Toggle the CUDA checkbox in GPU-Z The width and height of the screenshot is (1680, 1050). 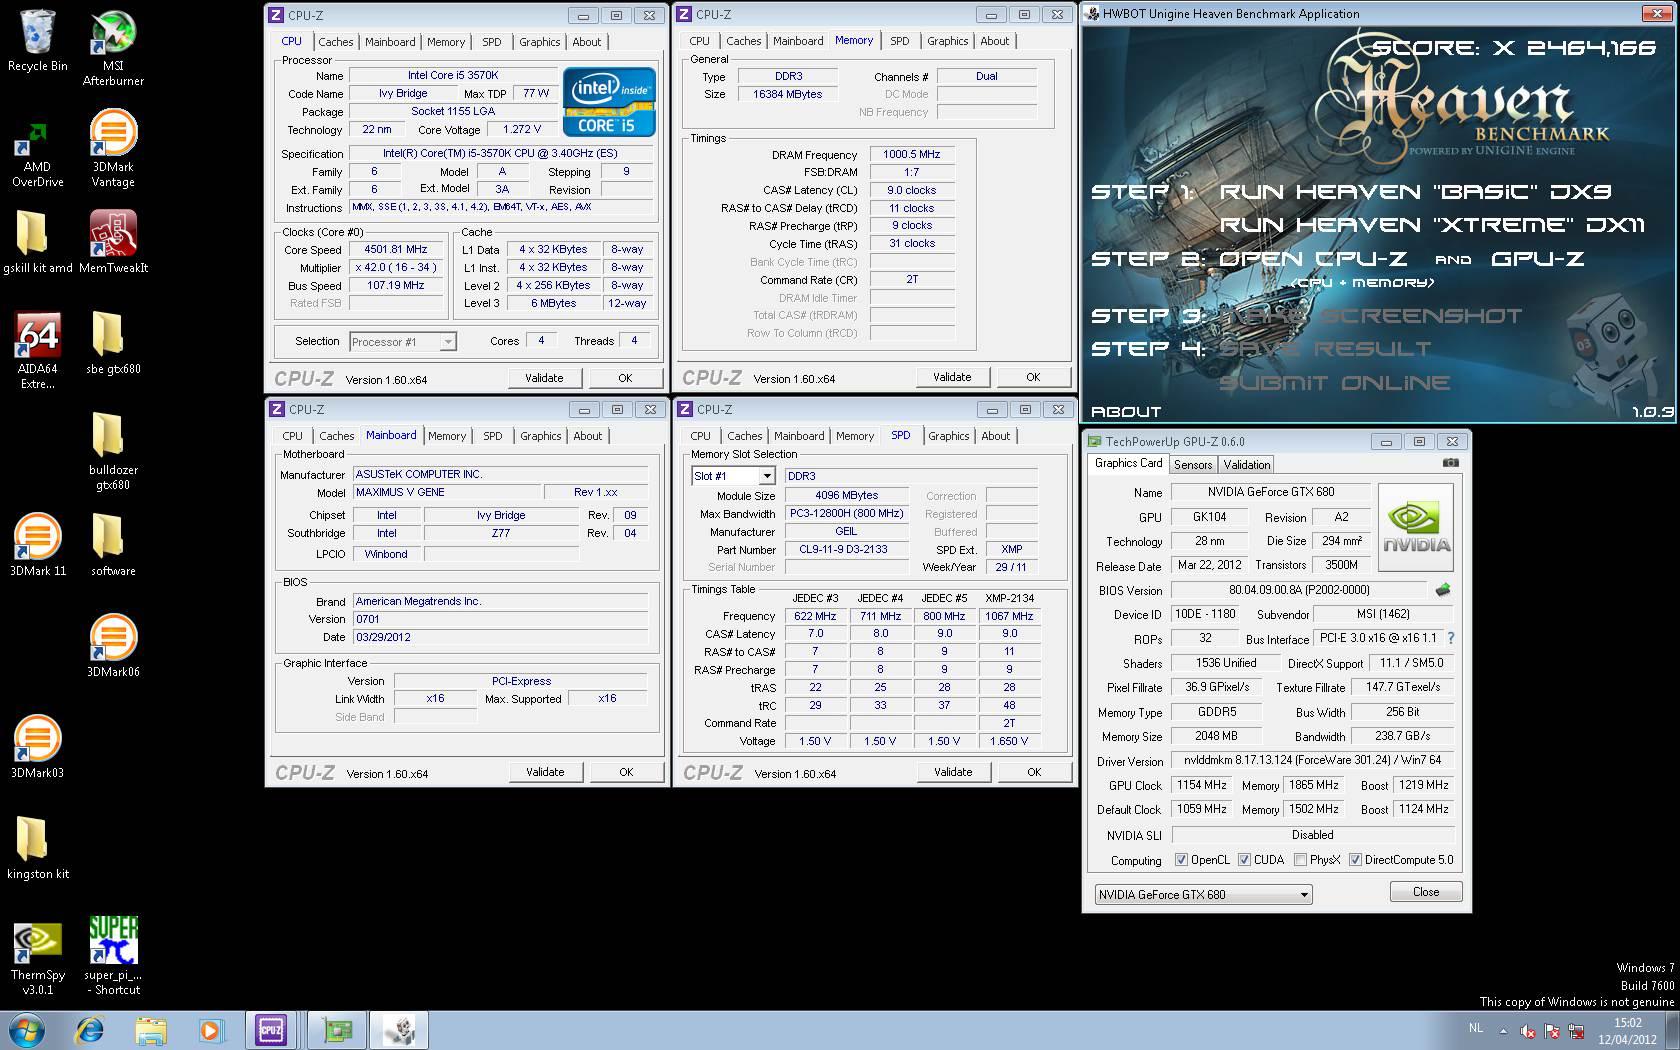1244,860
